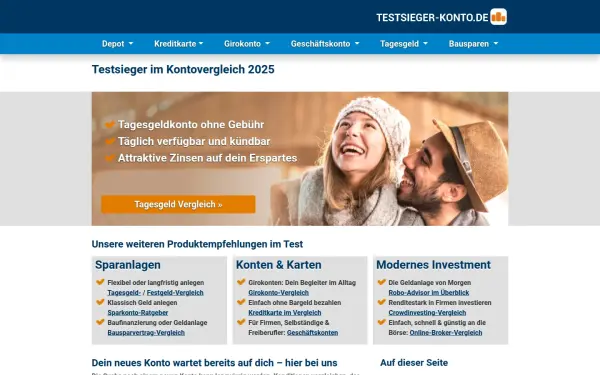Viewport: 600px width, 375px height.
Task: Expand the dropdown arrow next to Tagesgeld
Action: (426, 44)
